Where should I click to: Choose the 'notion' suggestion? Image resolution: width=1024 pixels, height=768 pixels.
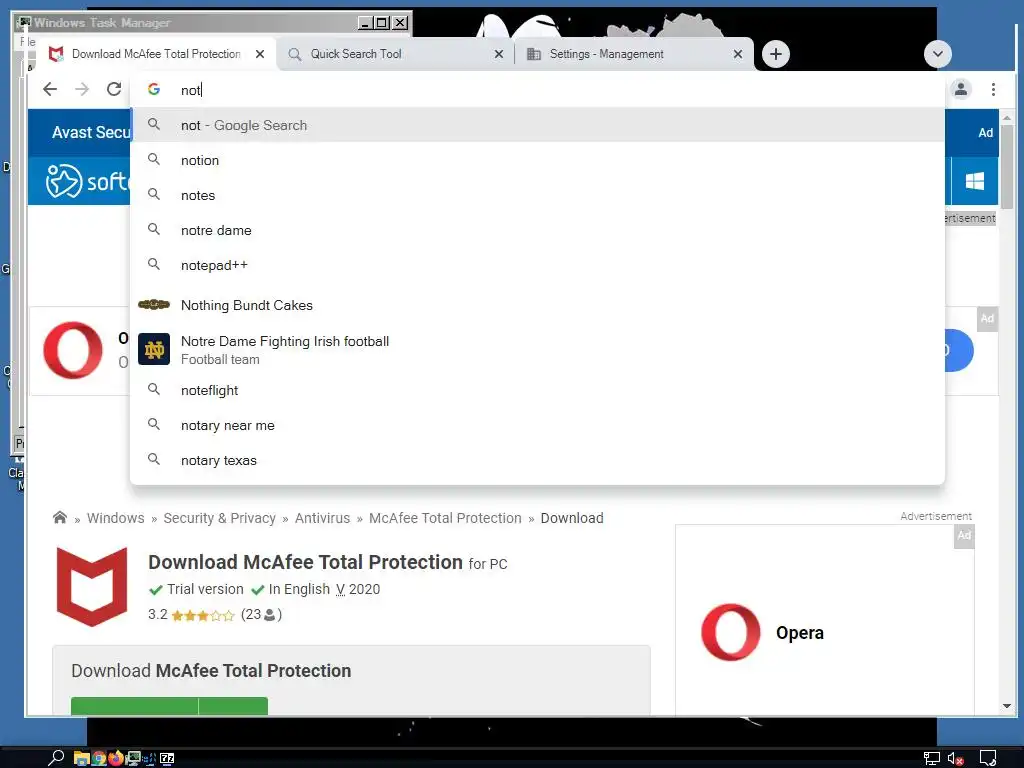pos(537,160)
